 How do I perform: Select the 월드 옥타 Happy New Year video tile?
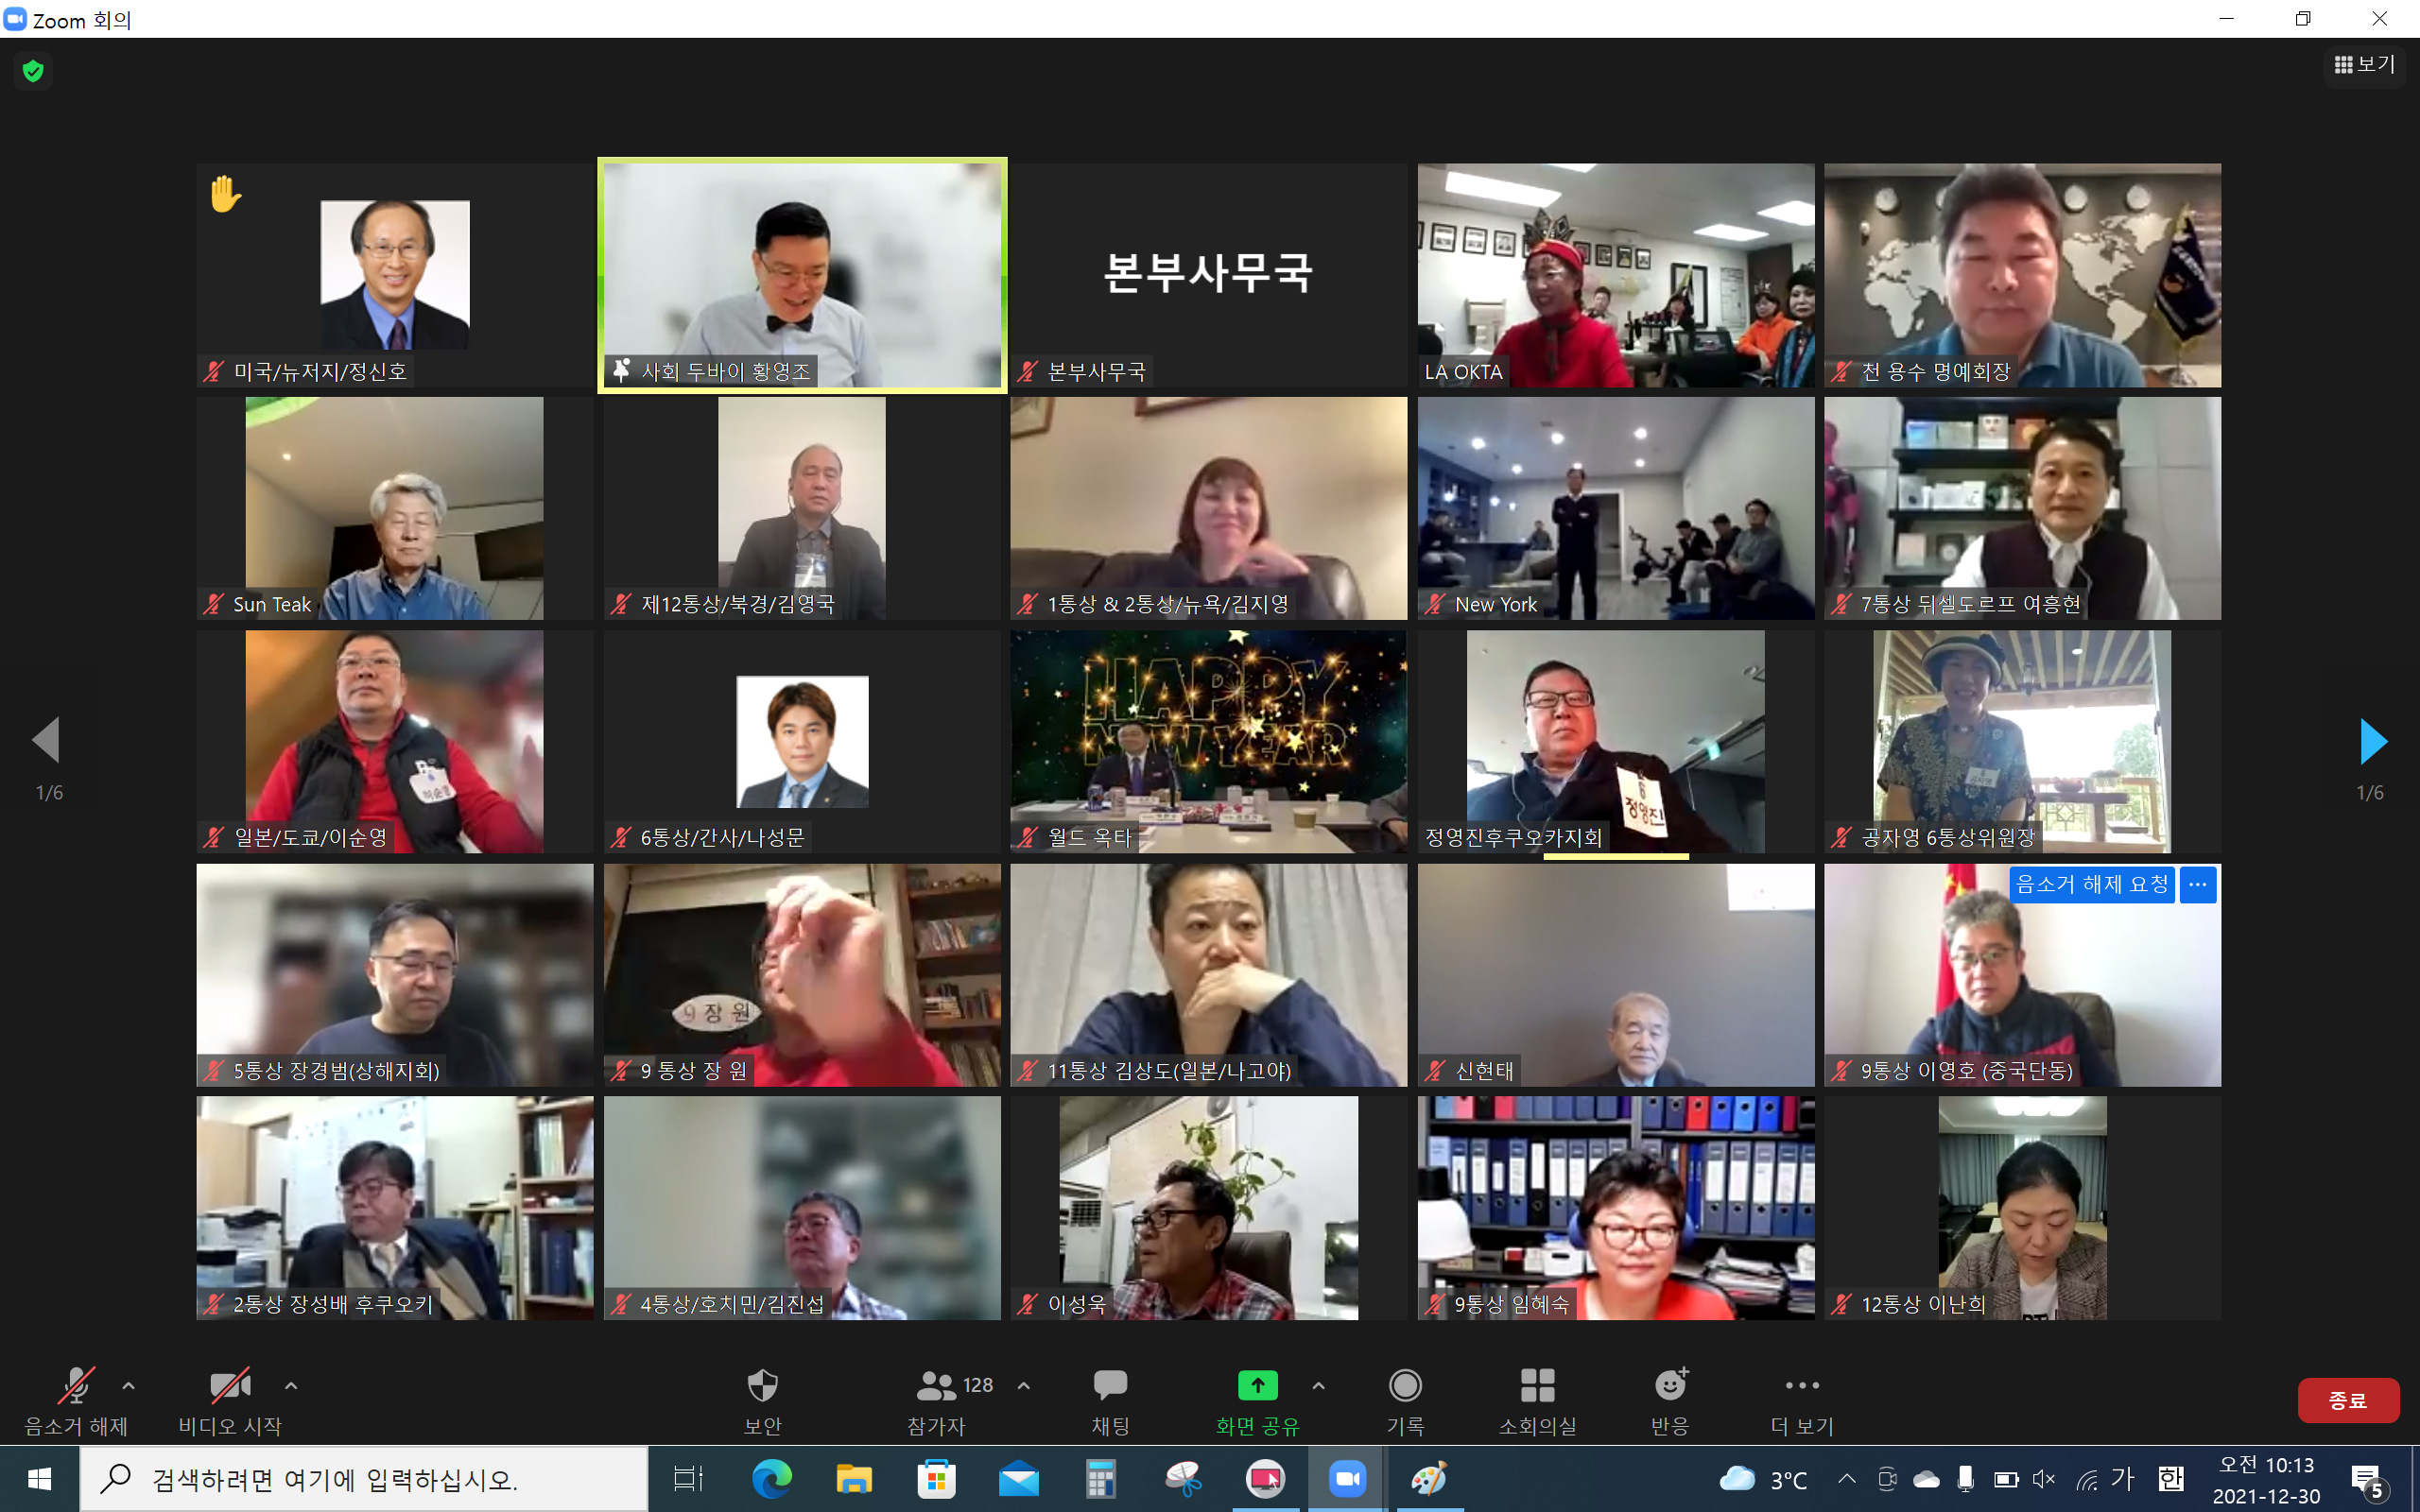pyautogui.click(x=1208, y=741)
